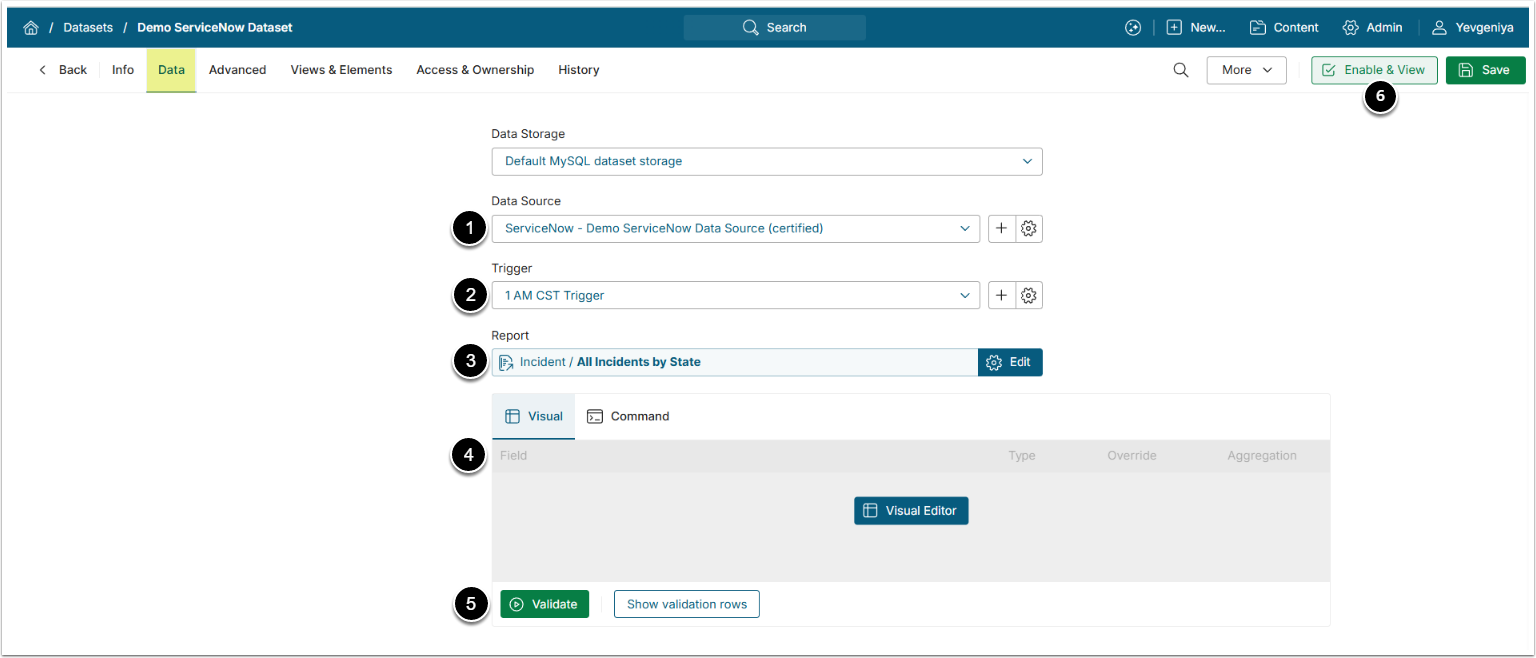Open the Admin gear menu
The width and height of the screenshot is (1536, 658).
click(x=1372, y=28)
